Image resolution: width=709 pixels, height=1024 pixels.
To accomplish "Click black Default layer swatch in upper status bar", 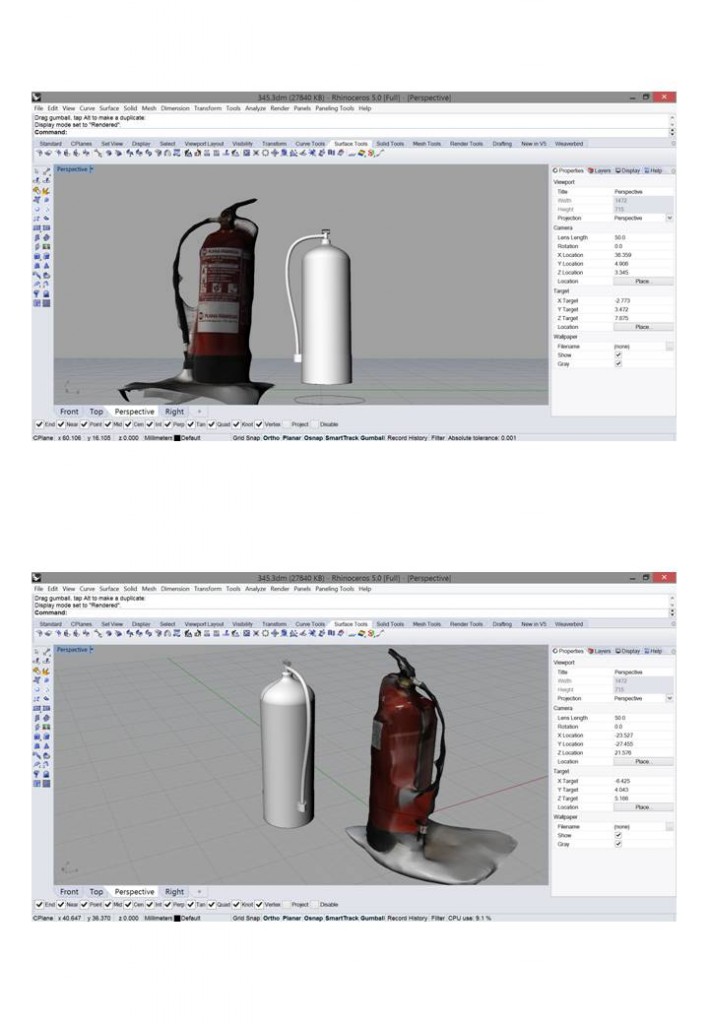I will coord(177,438).
